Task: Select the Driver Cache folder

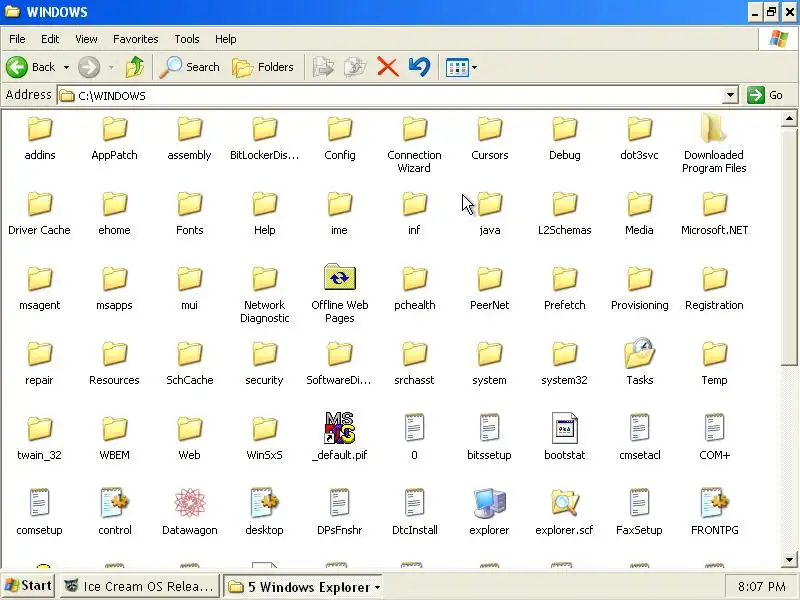Action: [39, 213]
